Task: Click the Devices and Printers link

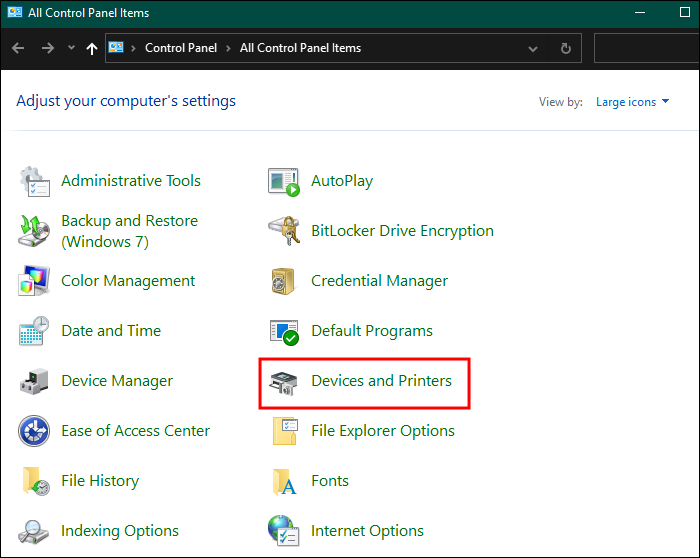Action: coord(381,381)
